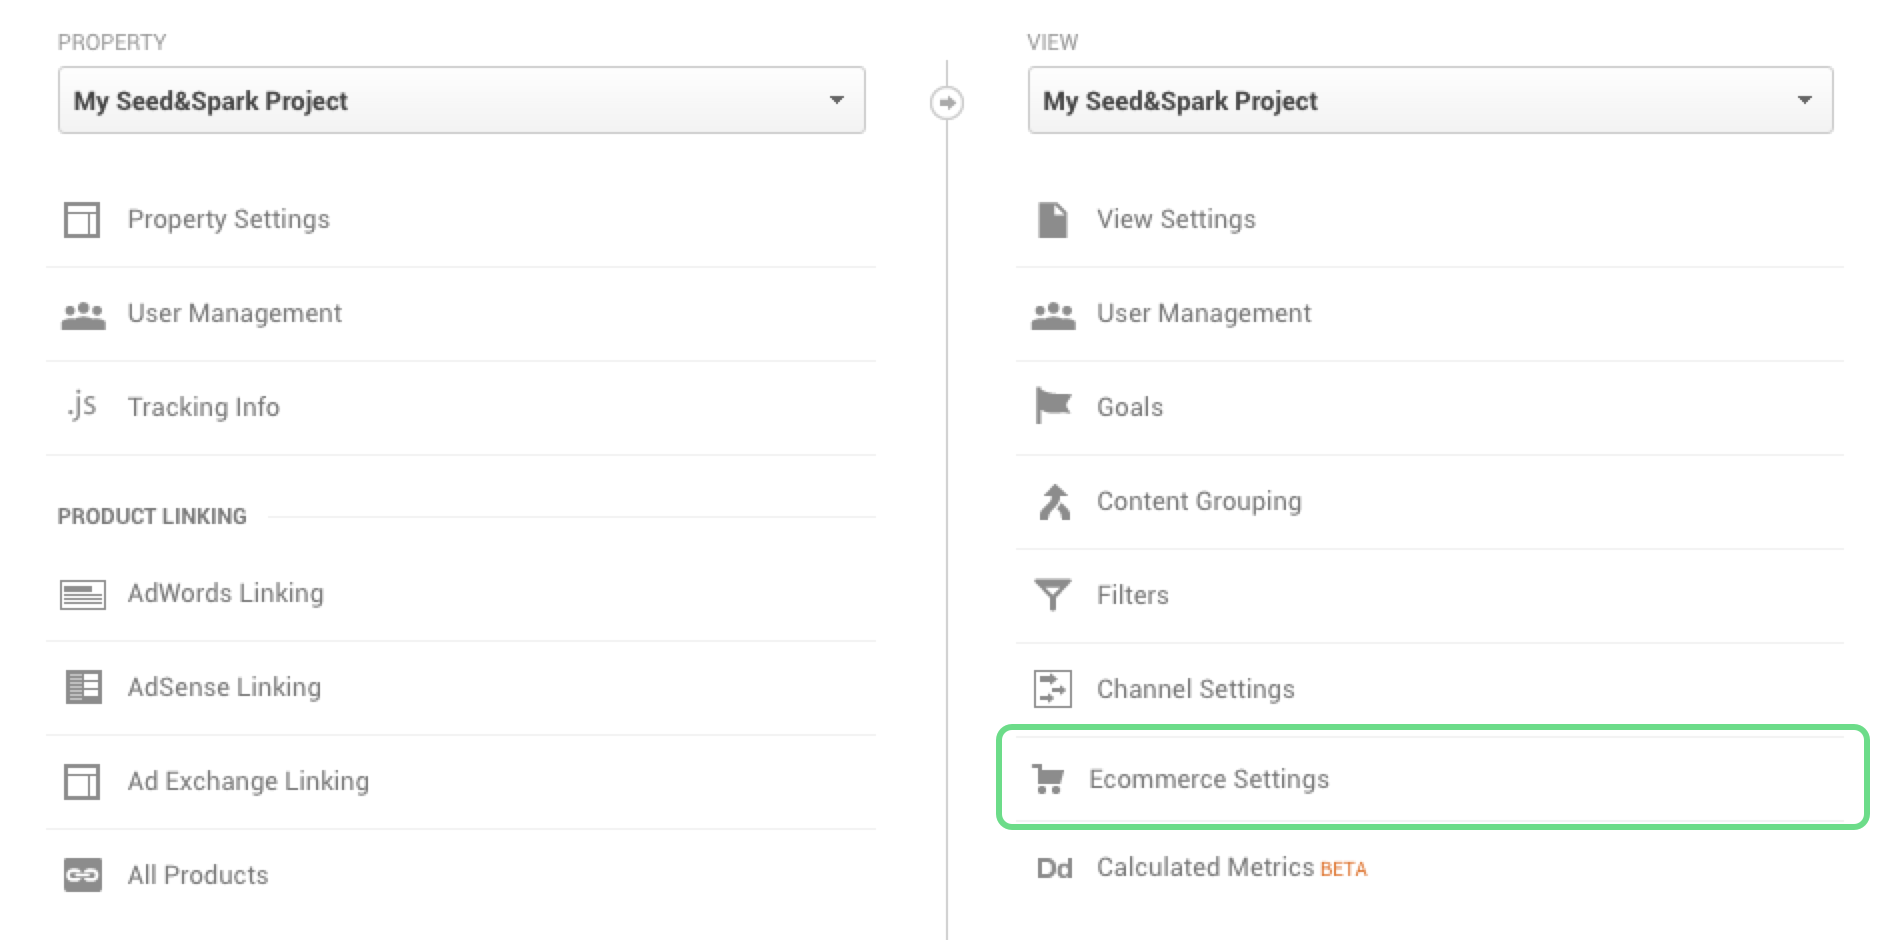Screen dimensions: 1896x940
Task: Open Filters
Action: point(1132,596)
